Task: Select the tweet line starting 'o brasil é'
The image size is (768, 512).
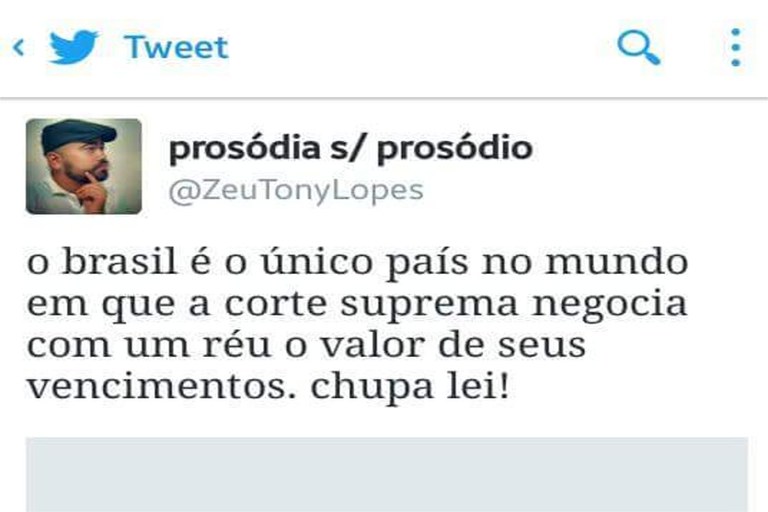Action: pyautogui.click(x=358, y=263)
